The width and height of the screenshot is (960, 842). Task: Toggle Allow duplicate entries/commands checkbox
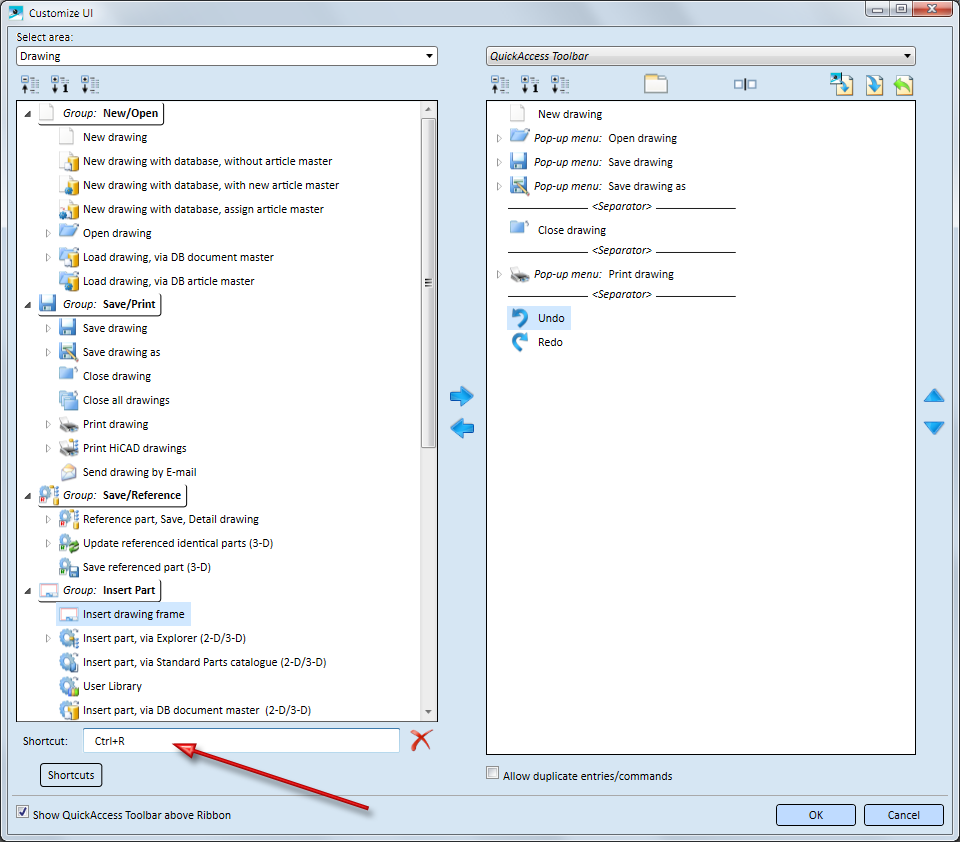tap(492, 773)
